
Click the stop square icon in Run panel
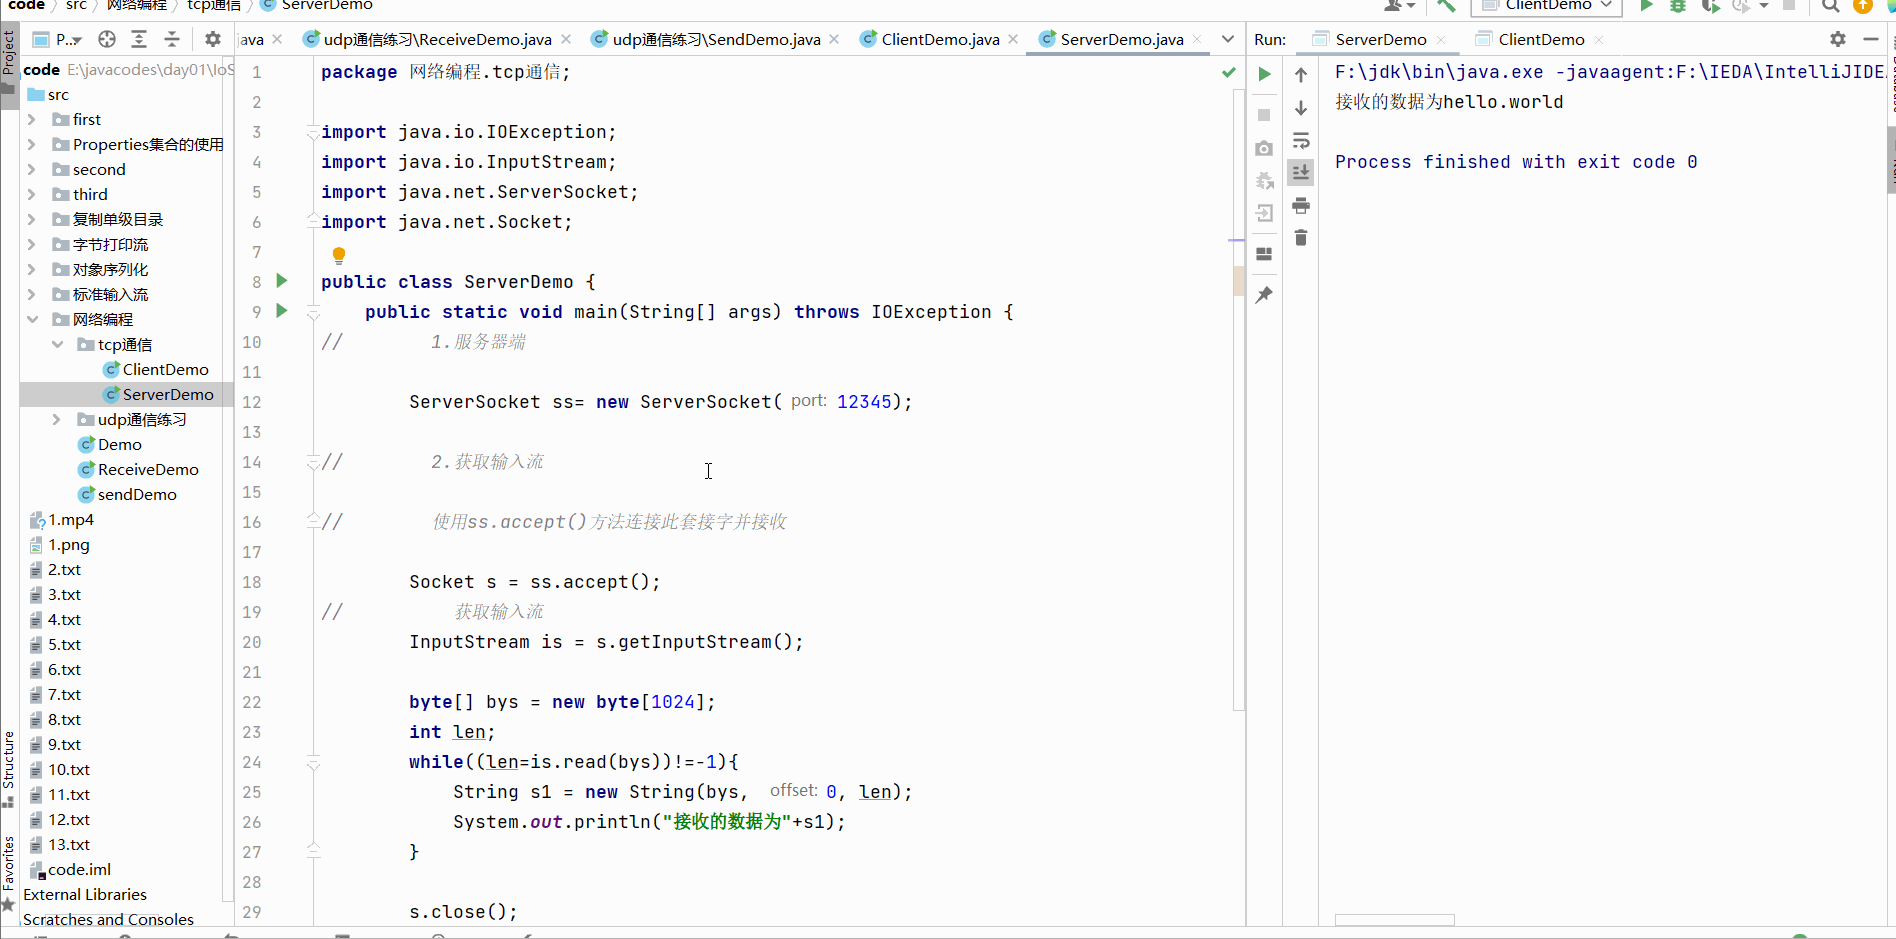point(1264,115)
